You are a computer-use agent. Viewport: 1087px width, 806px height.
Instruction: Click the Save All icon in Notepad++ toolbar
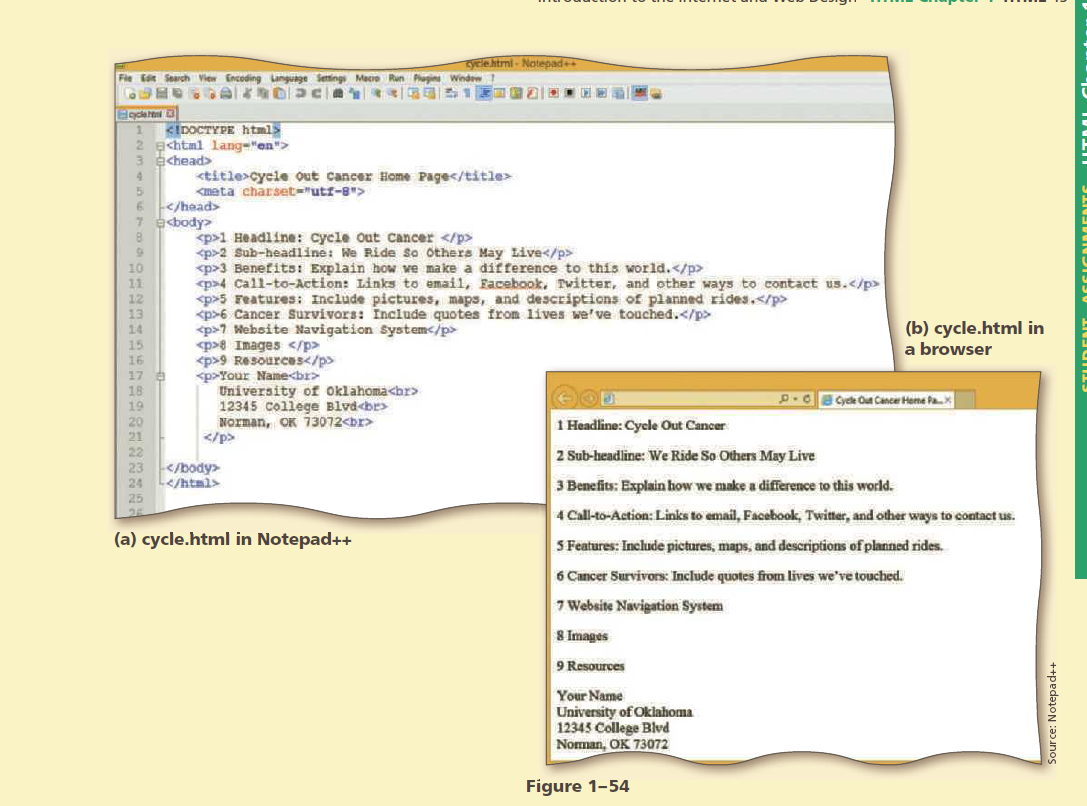click(x=177, y=93)
